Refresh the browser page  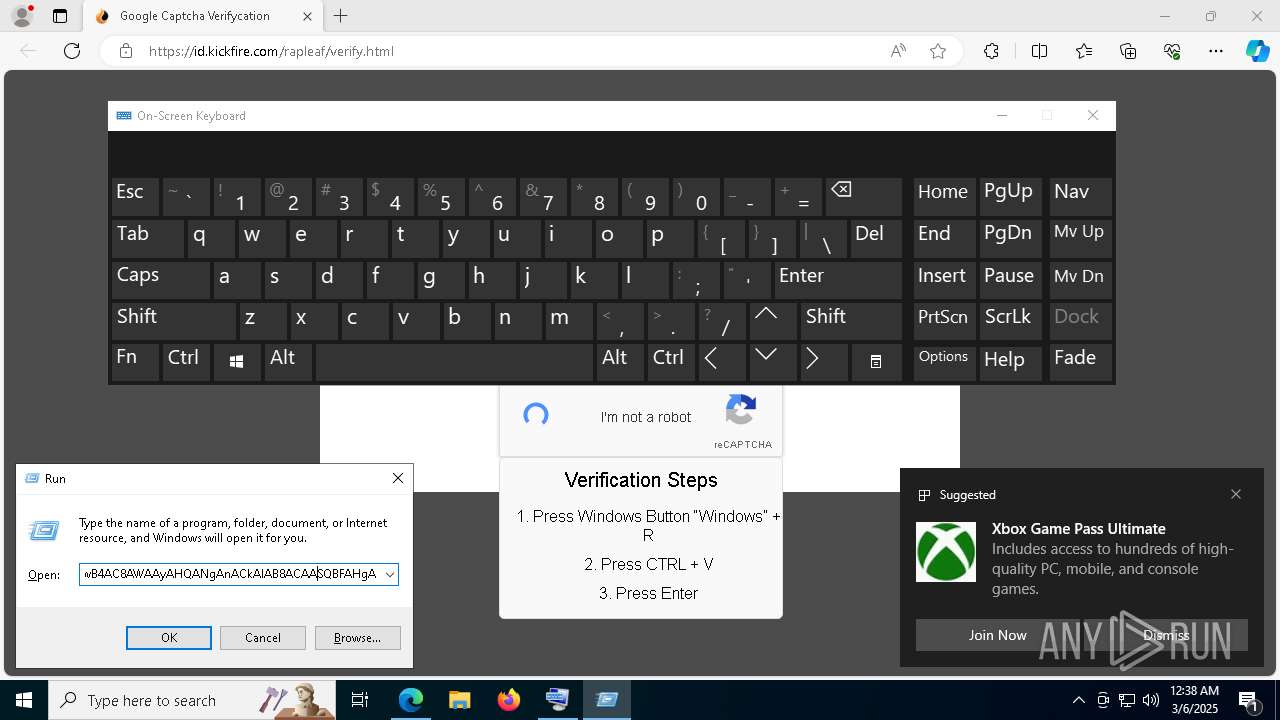click(72, 51)
